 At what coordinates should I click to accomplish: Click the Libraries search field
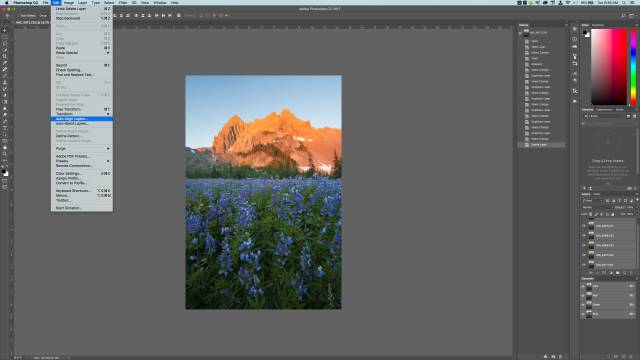[x=608, y=123]
